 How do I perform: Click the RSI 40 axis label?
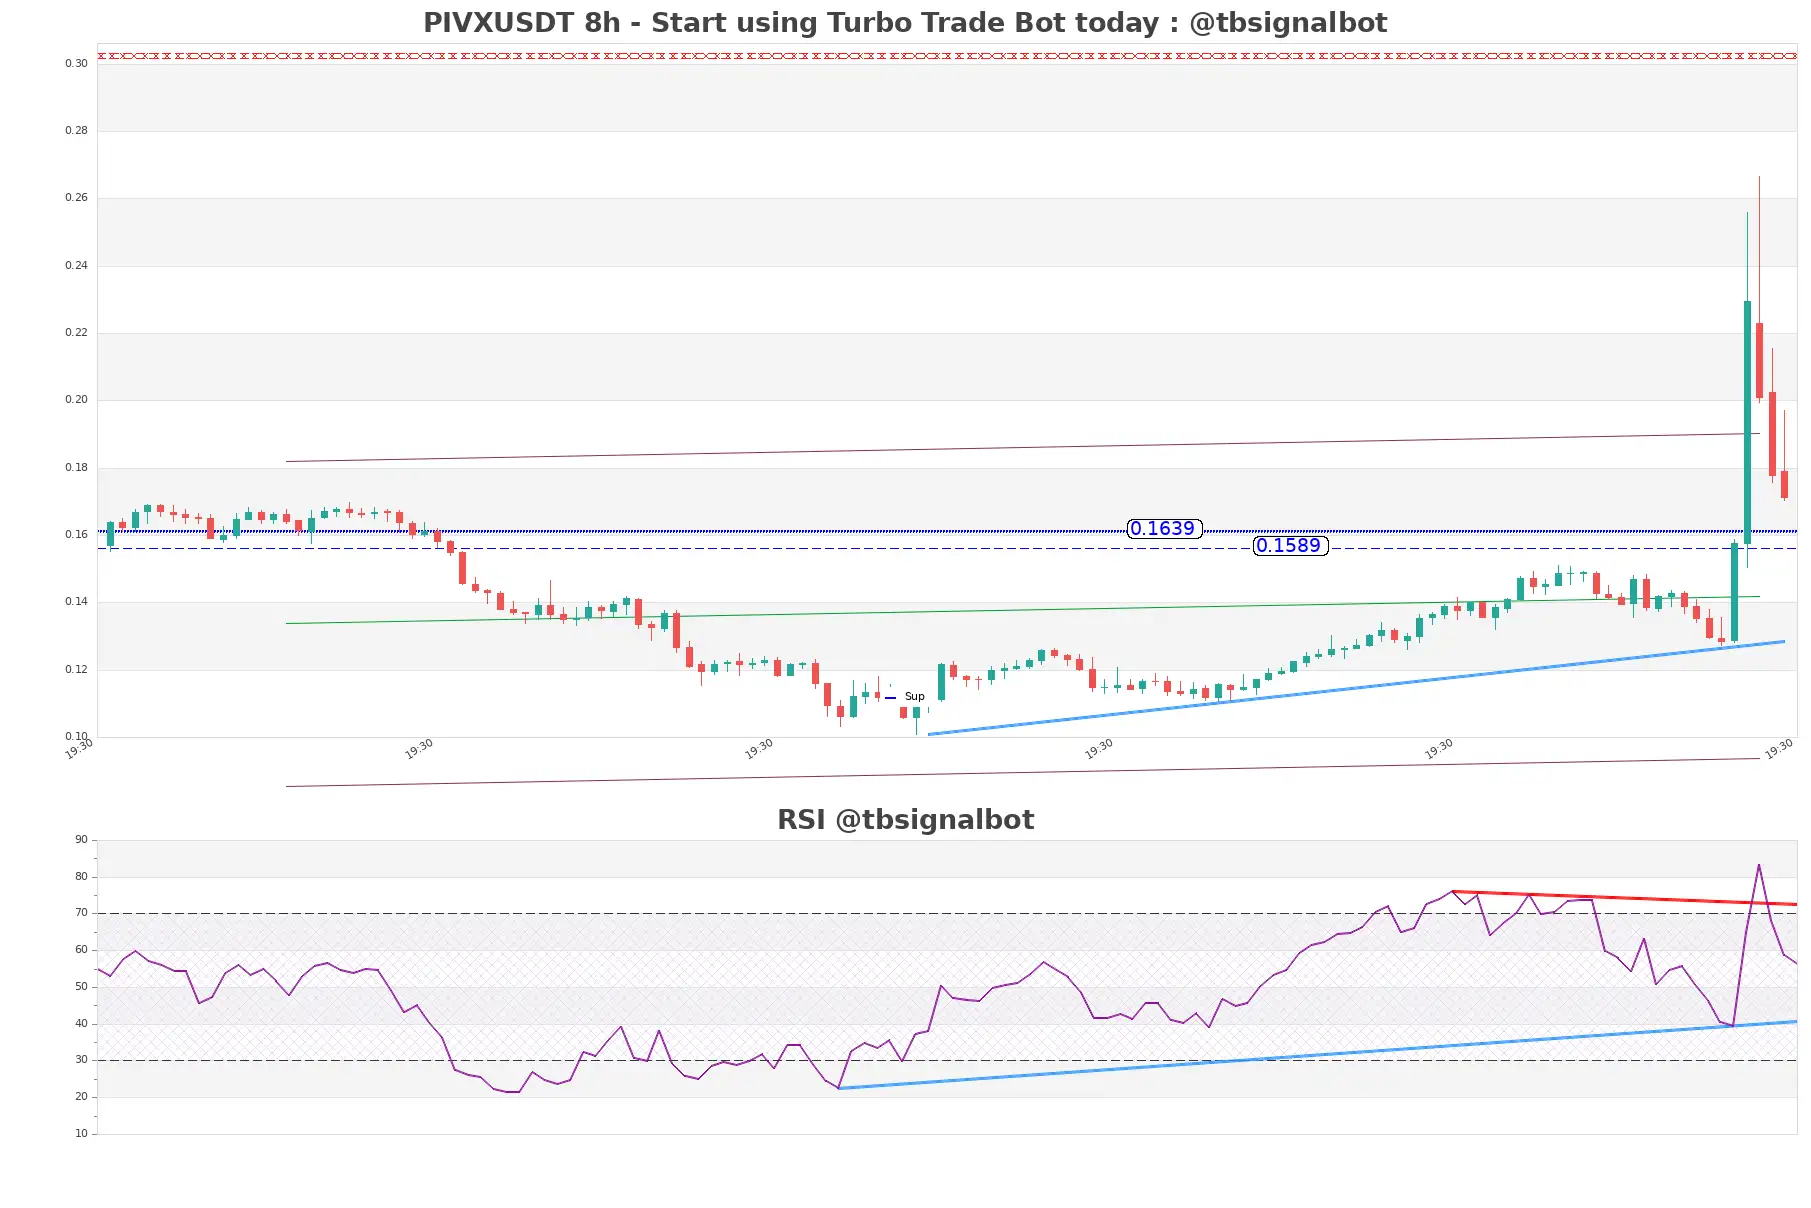(81, 1023)
